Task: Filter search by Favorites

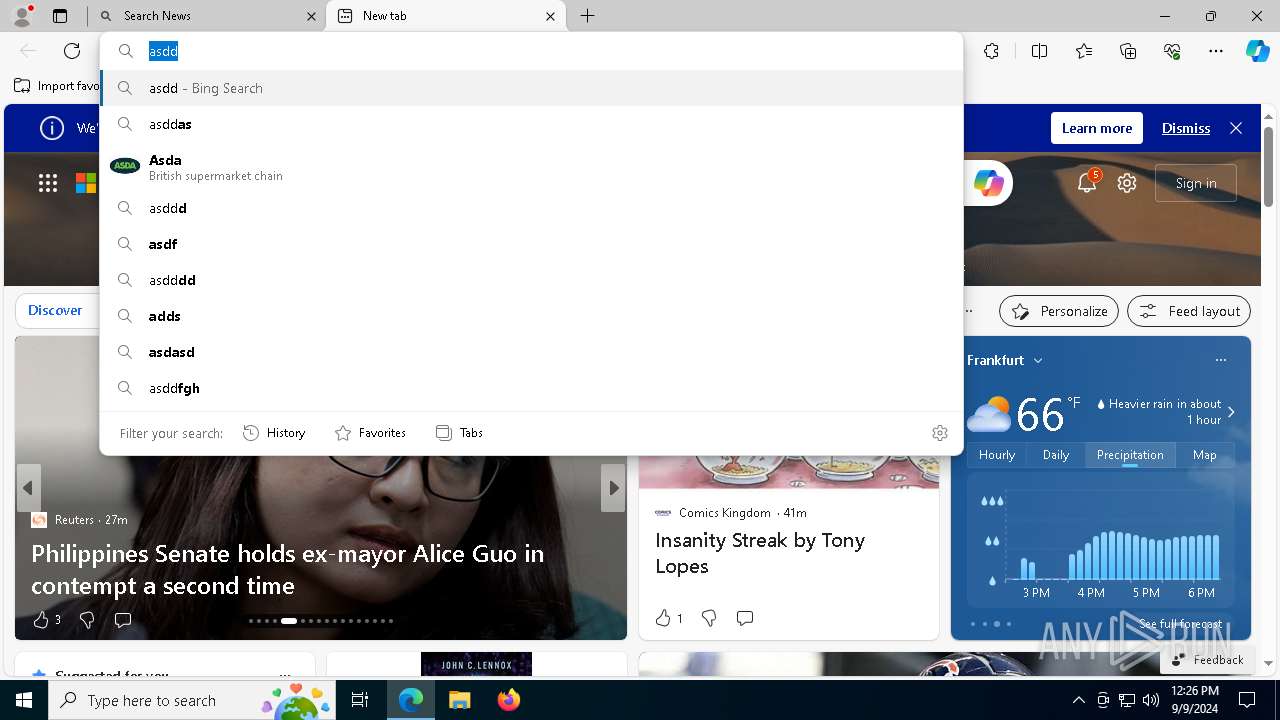Action: [x=370, y=433]
